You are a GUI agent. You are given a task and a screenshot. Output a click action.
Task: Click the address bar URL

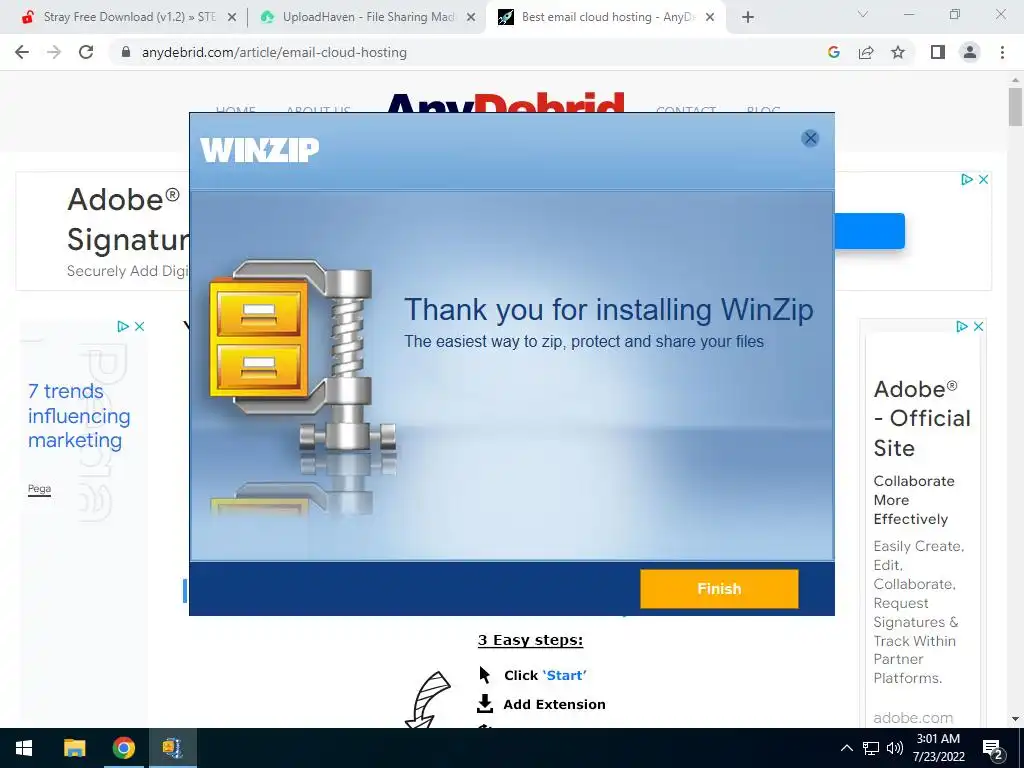coord(274,52)
